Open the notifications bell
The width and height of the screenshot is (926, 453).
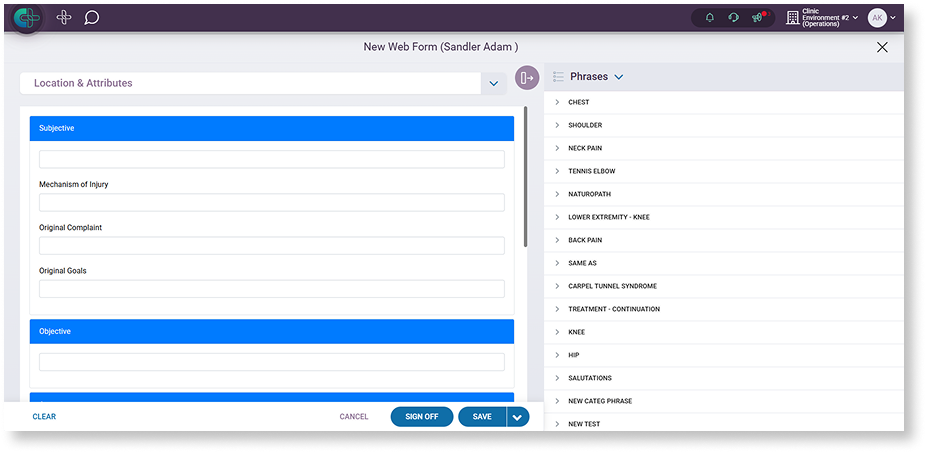tap(709, 18)
